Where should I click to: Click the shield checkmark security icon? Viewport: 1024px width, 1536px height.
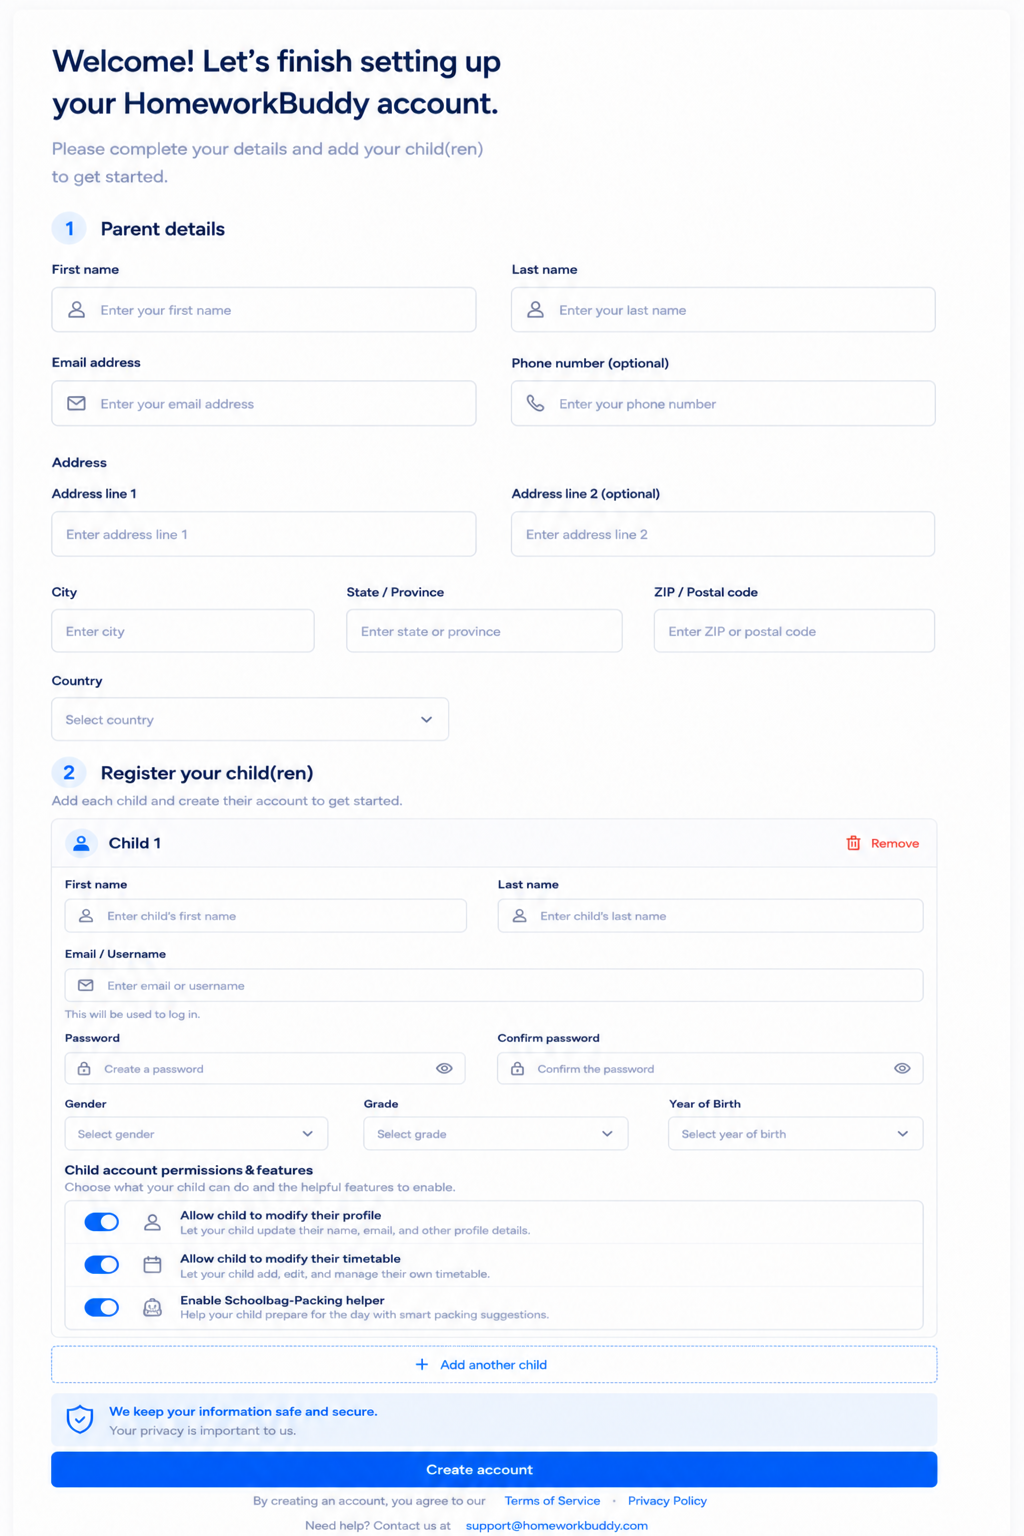80,1419
